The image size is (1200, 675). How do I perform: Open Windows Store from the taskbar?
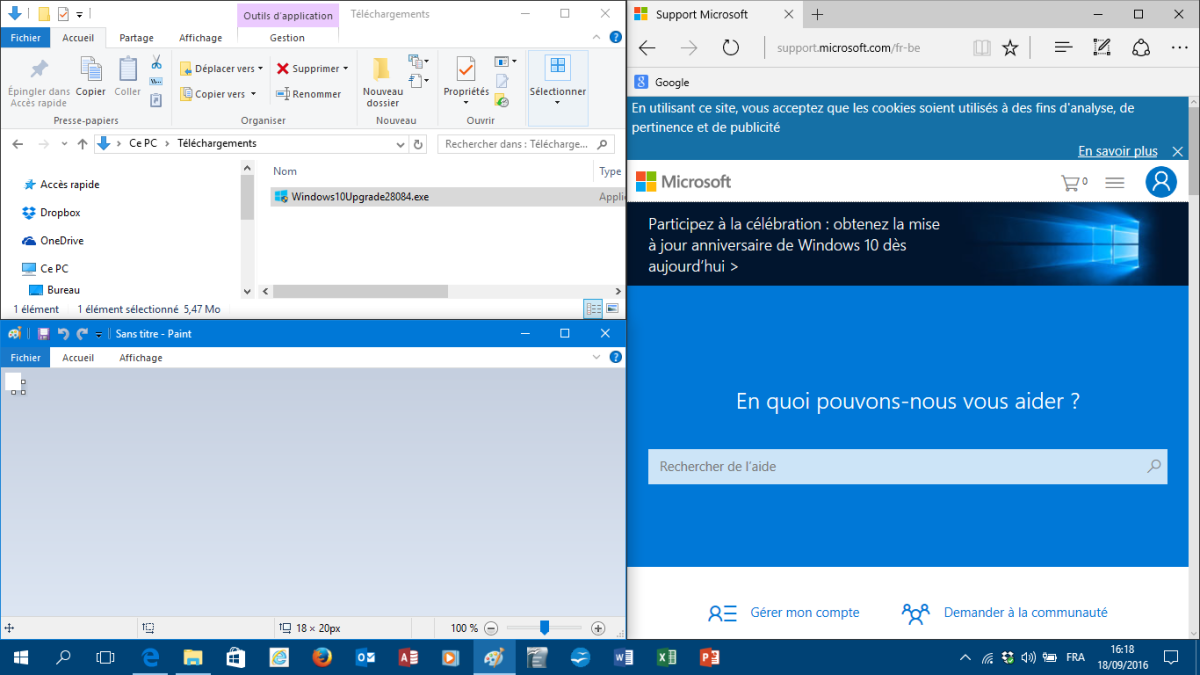pos(235,657)
